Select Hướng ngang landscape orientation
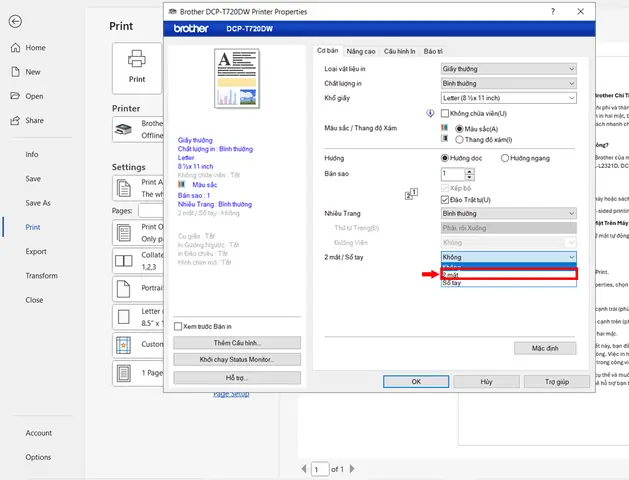Screen dimensions: 629x480 click(x=505, y=158)
